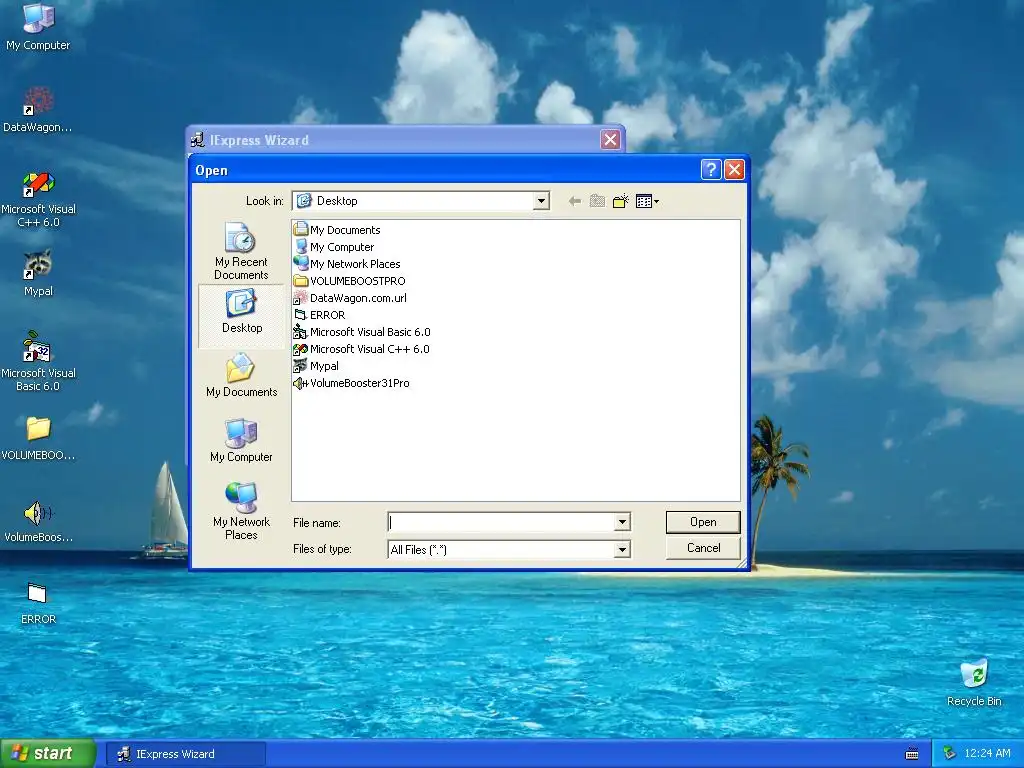Select the Recycle Bin desktop icon
This screenshot has height=768, width=1024.
(x=974, y=683)
